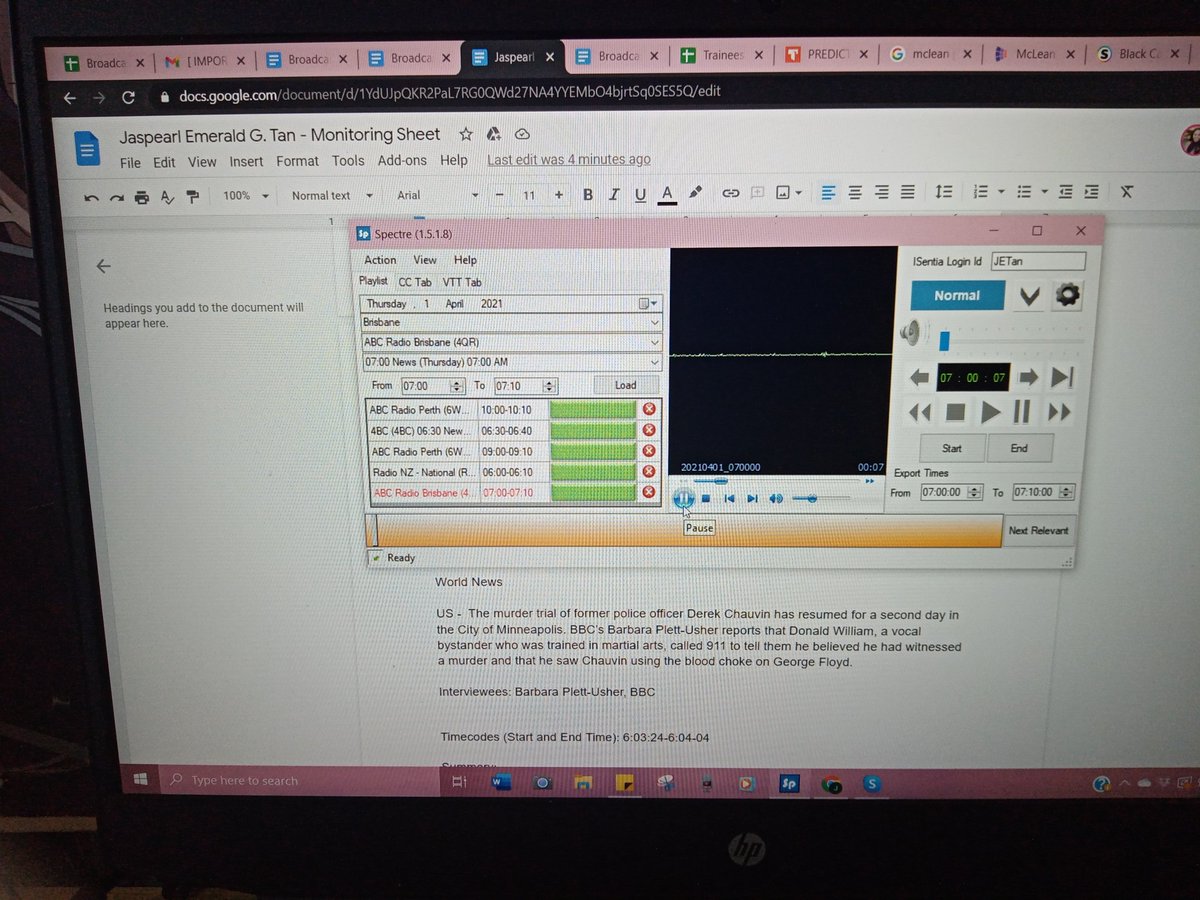
Task: Click the Load button in Spectre
Action: tap(624, 385)
